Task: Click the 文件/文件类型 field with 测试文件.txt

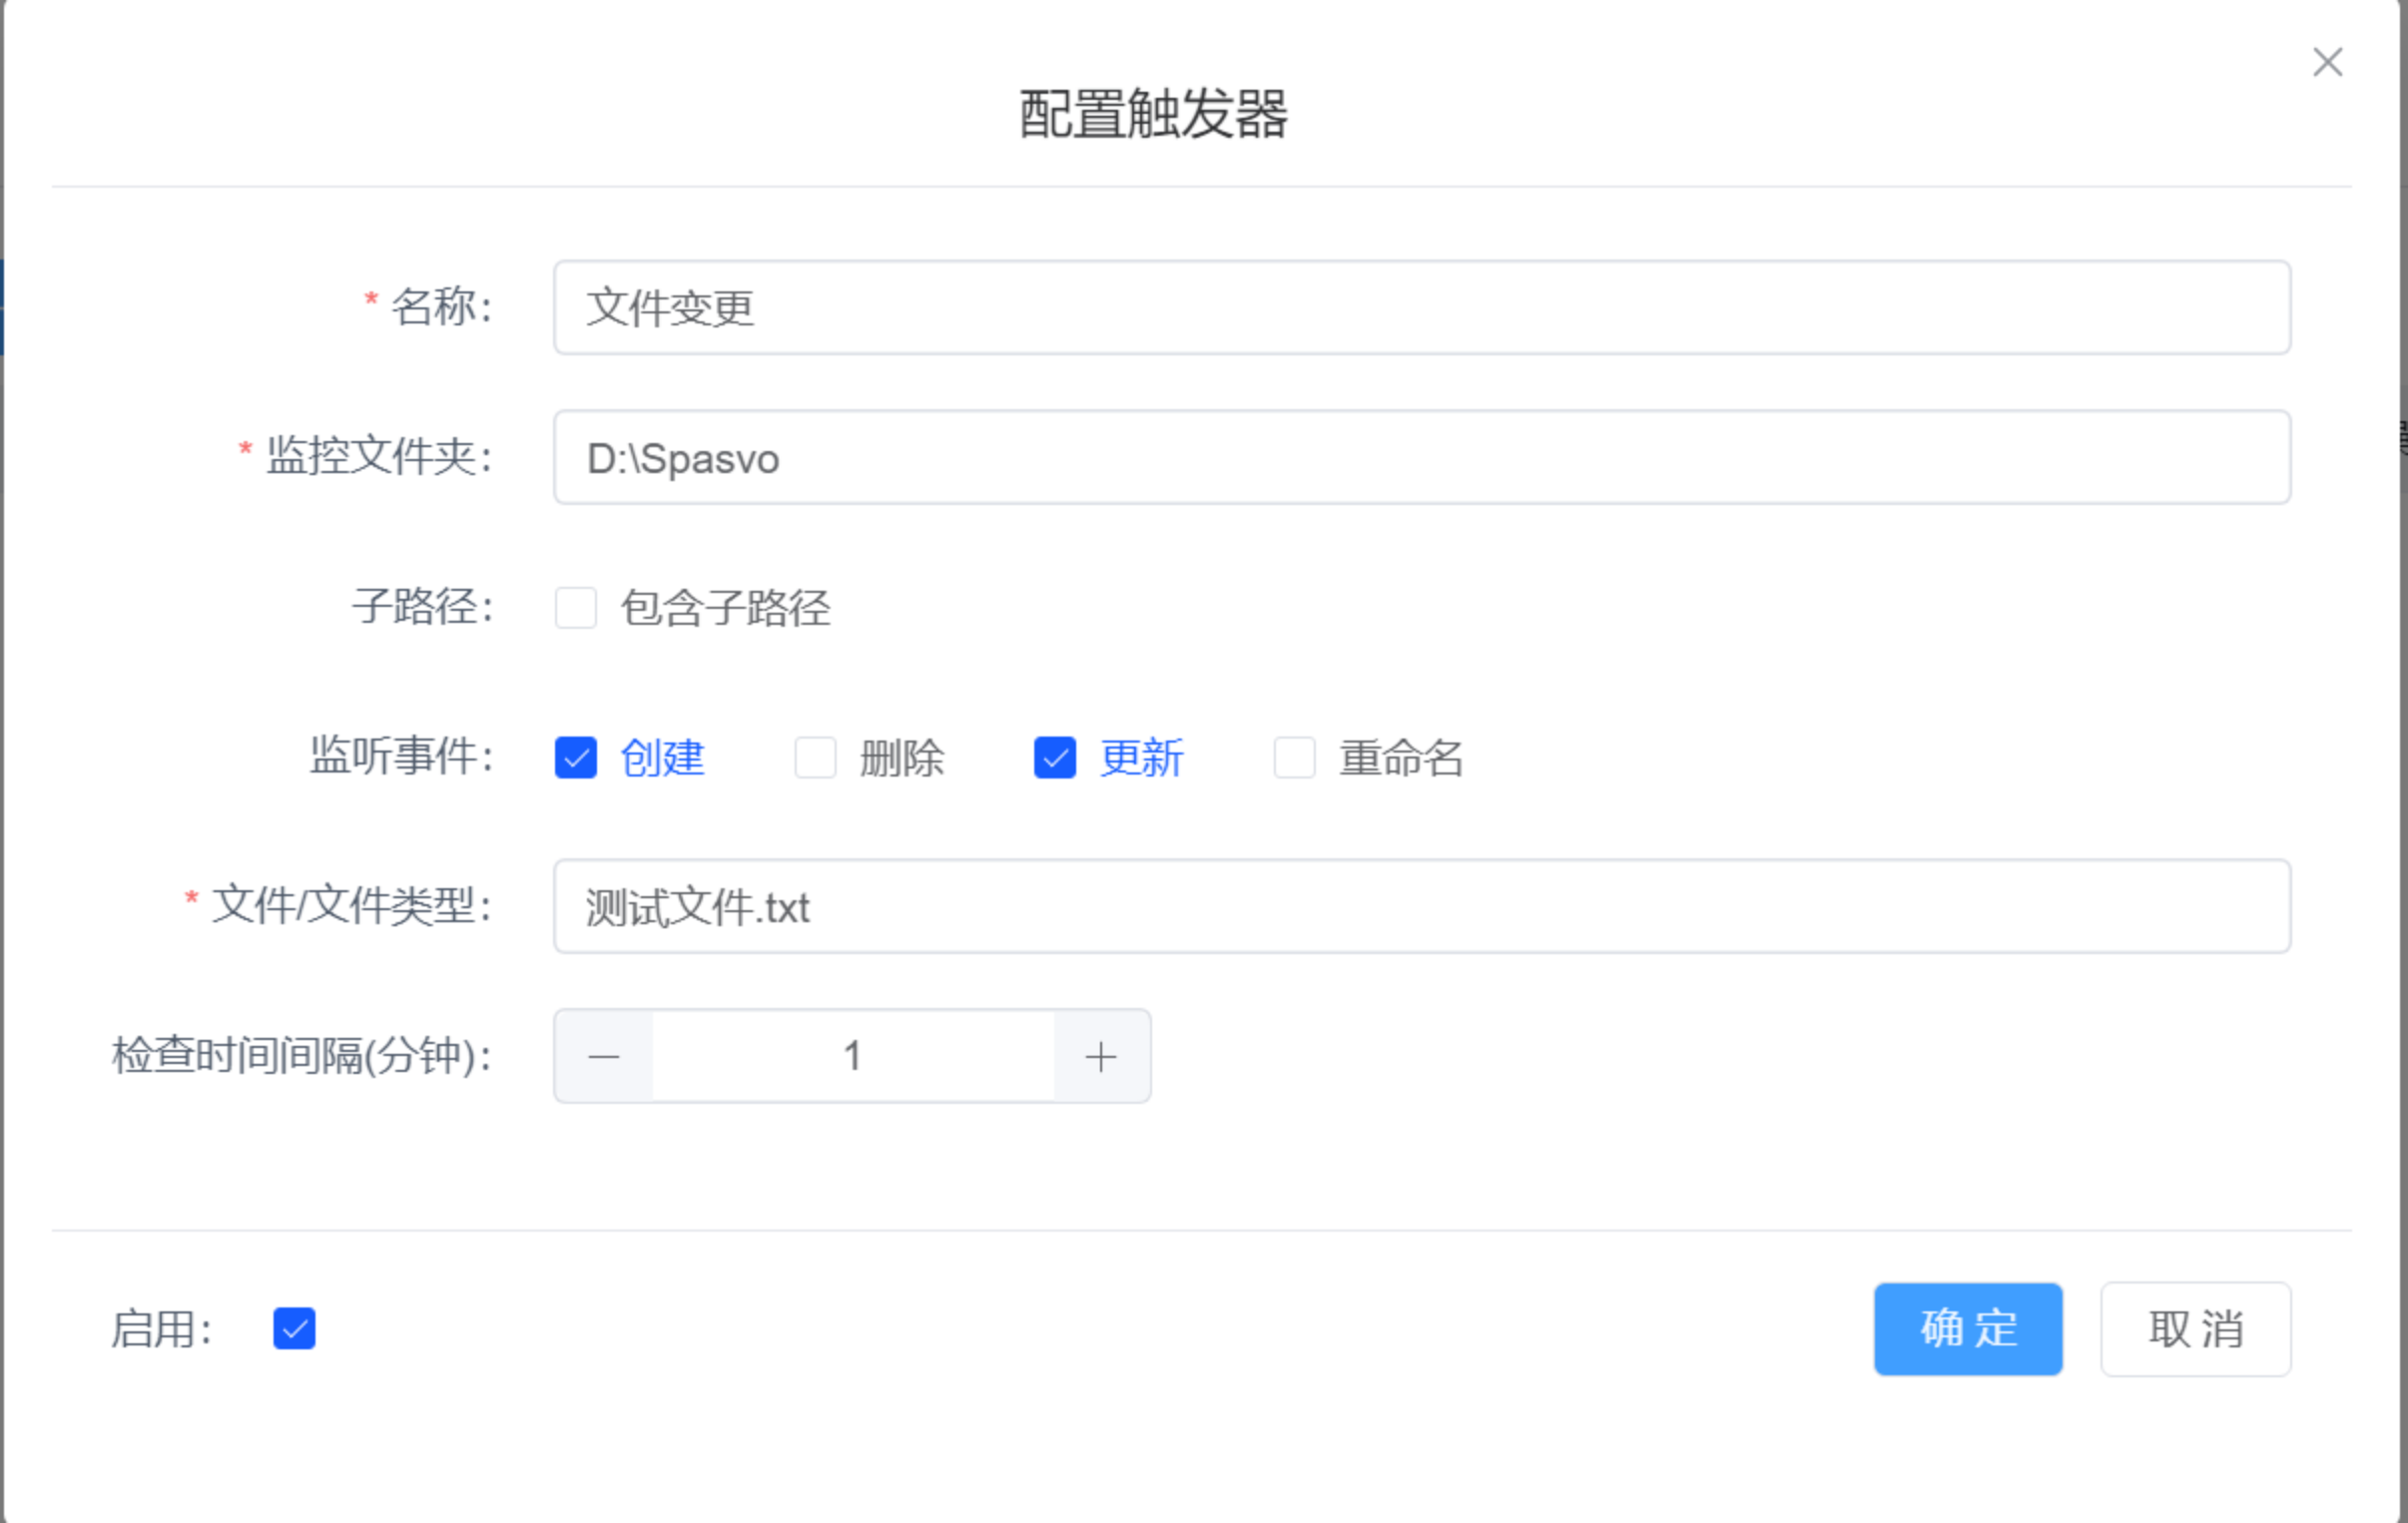Action: coord(1420,907)
